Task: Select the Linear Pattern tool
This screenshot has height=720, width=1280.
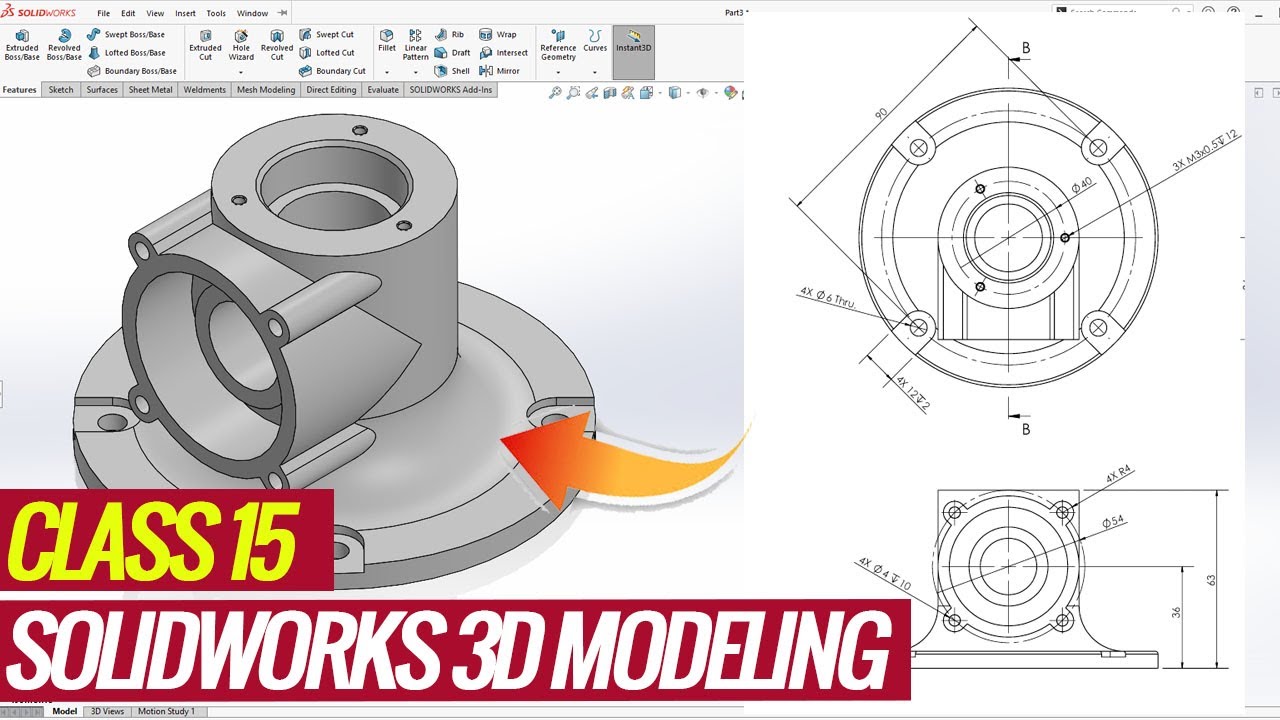Action: [415, 45]
